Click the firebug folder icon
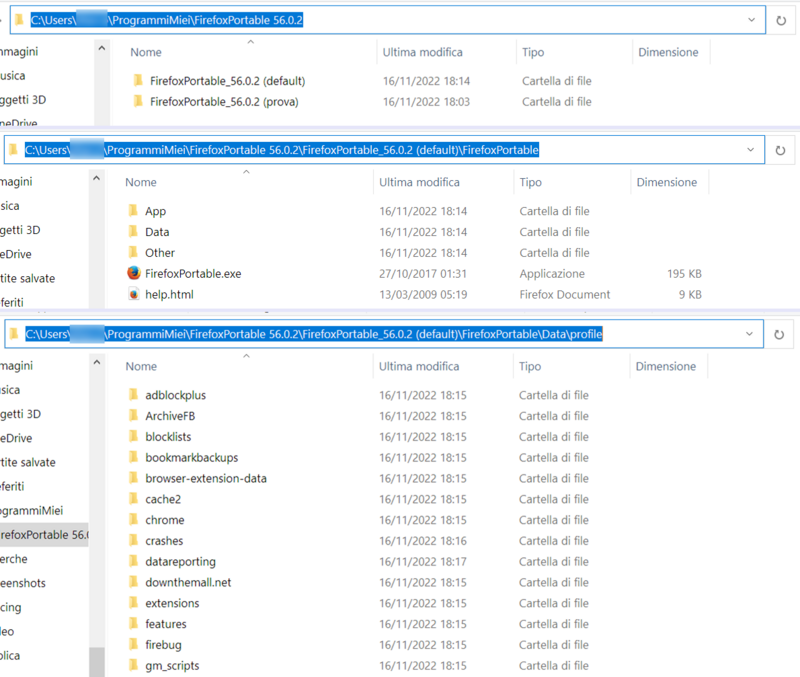Screen dimensions: 800x677 coord(134,644)
